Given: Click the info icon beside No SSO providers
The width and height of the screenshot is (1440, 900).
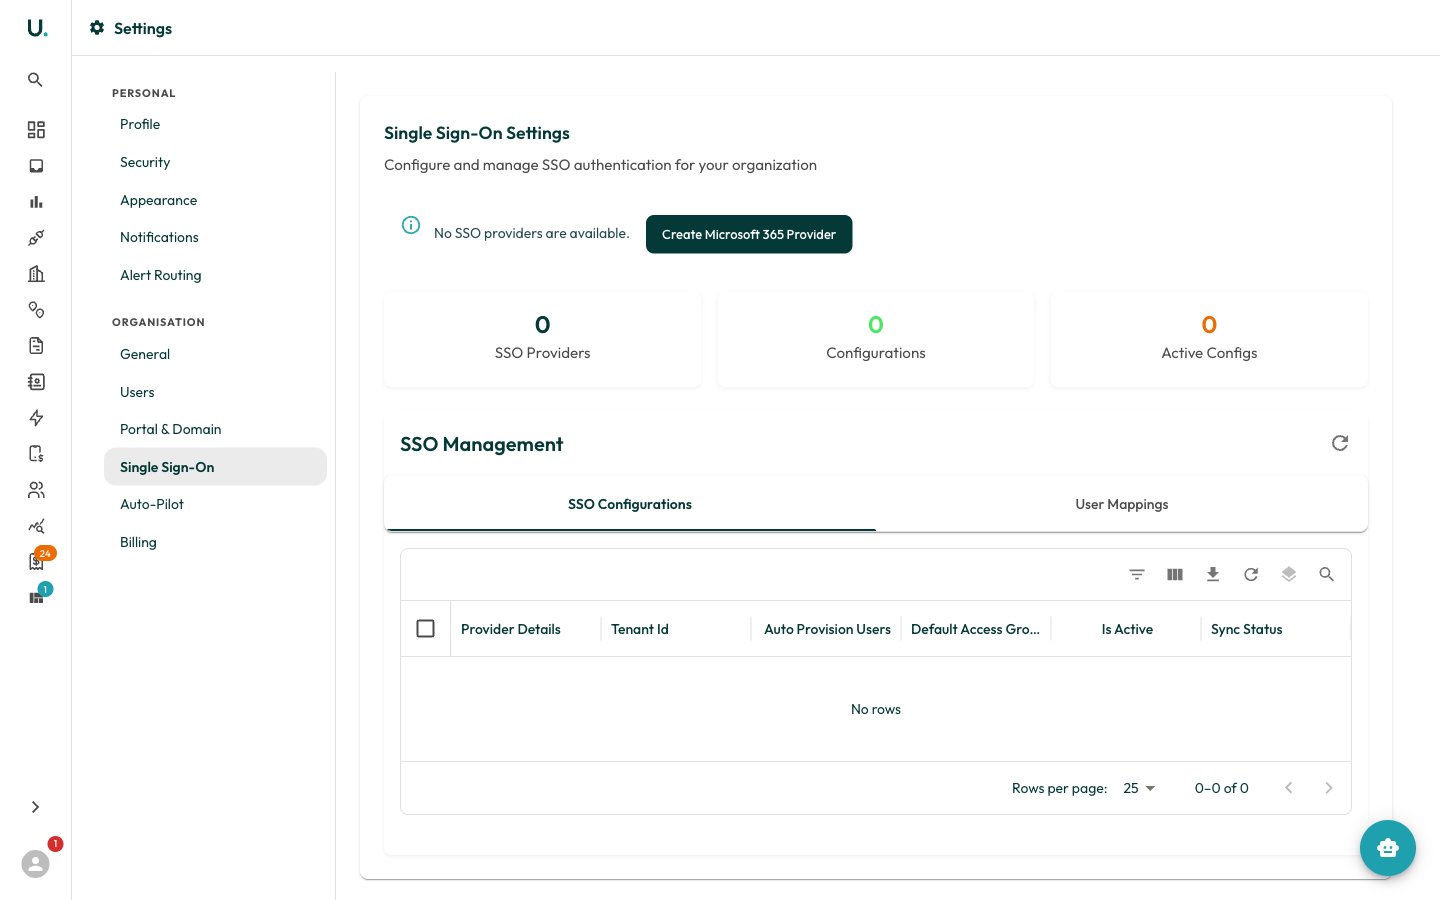Looking at the screenshot, I should 411,225.
